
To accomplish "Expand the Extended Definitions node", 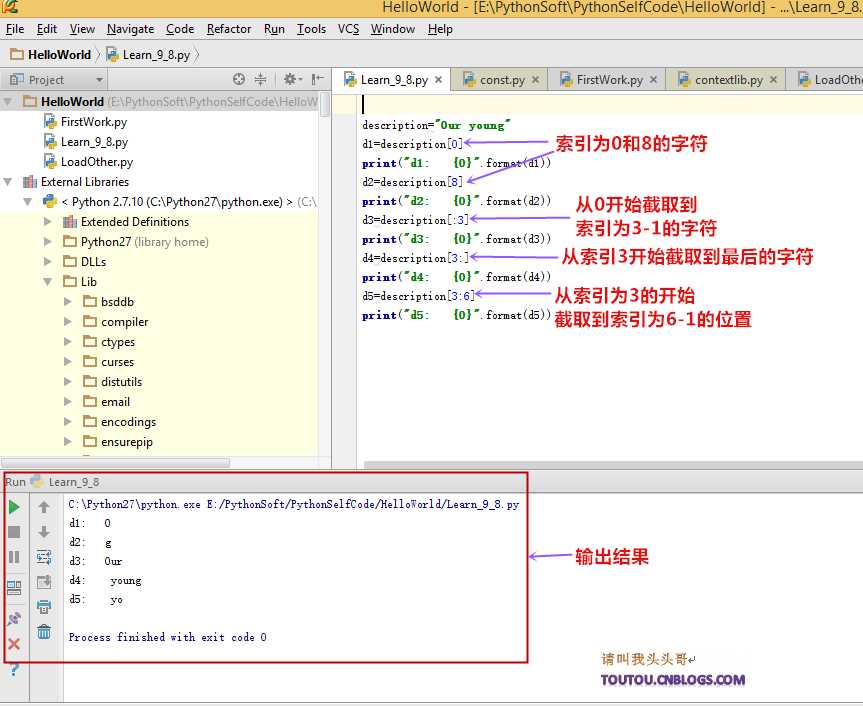I will click(47, 222).
